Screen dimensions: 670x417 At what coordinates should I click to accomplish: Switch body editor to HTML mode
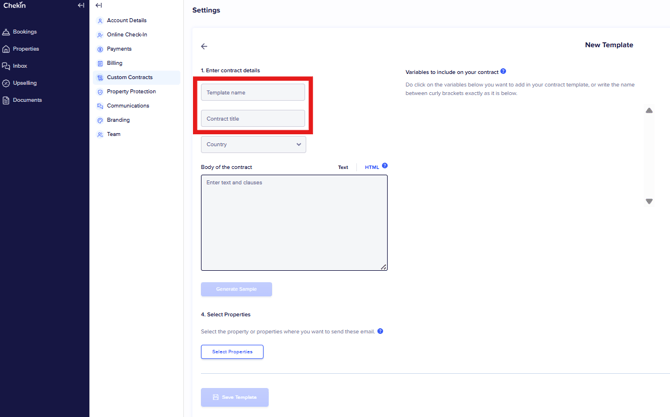pyautogui.click(x=371, y=167)
